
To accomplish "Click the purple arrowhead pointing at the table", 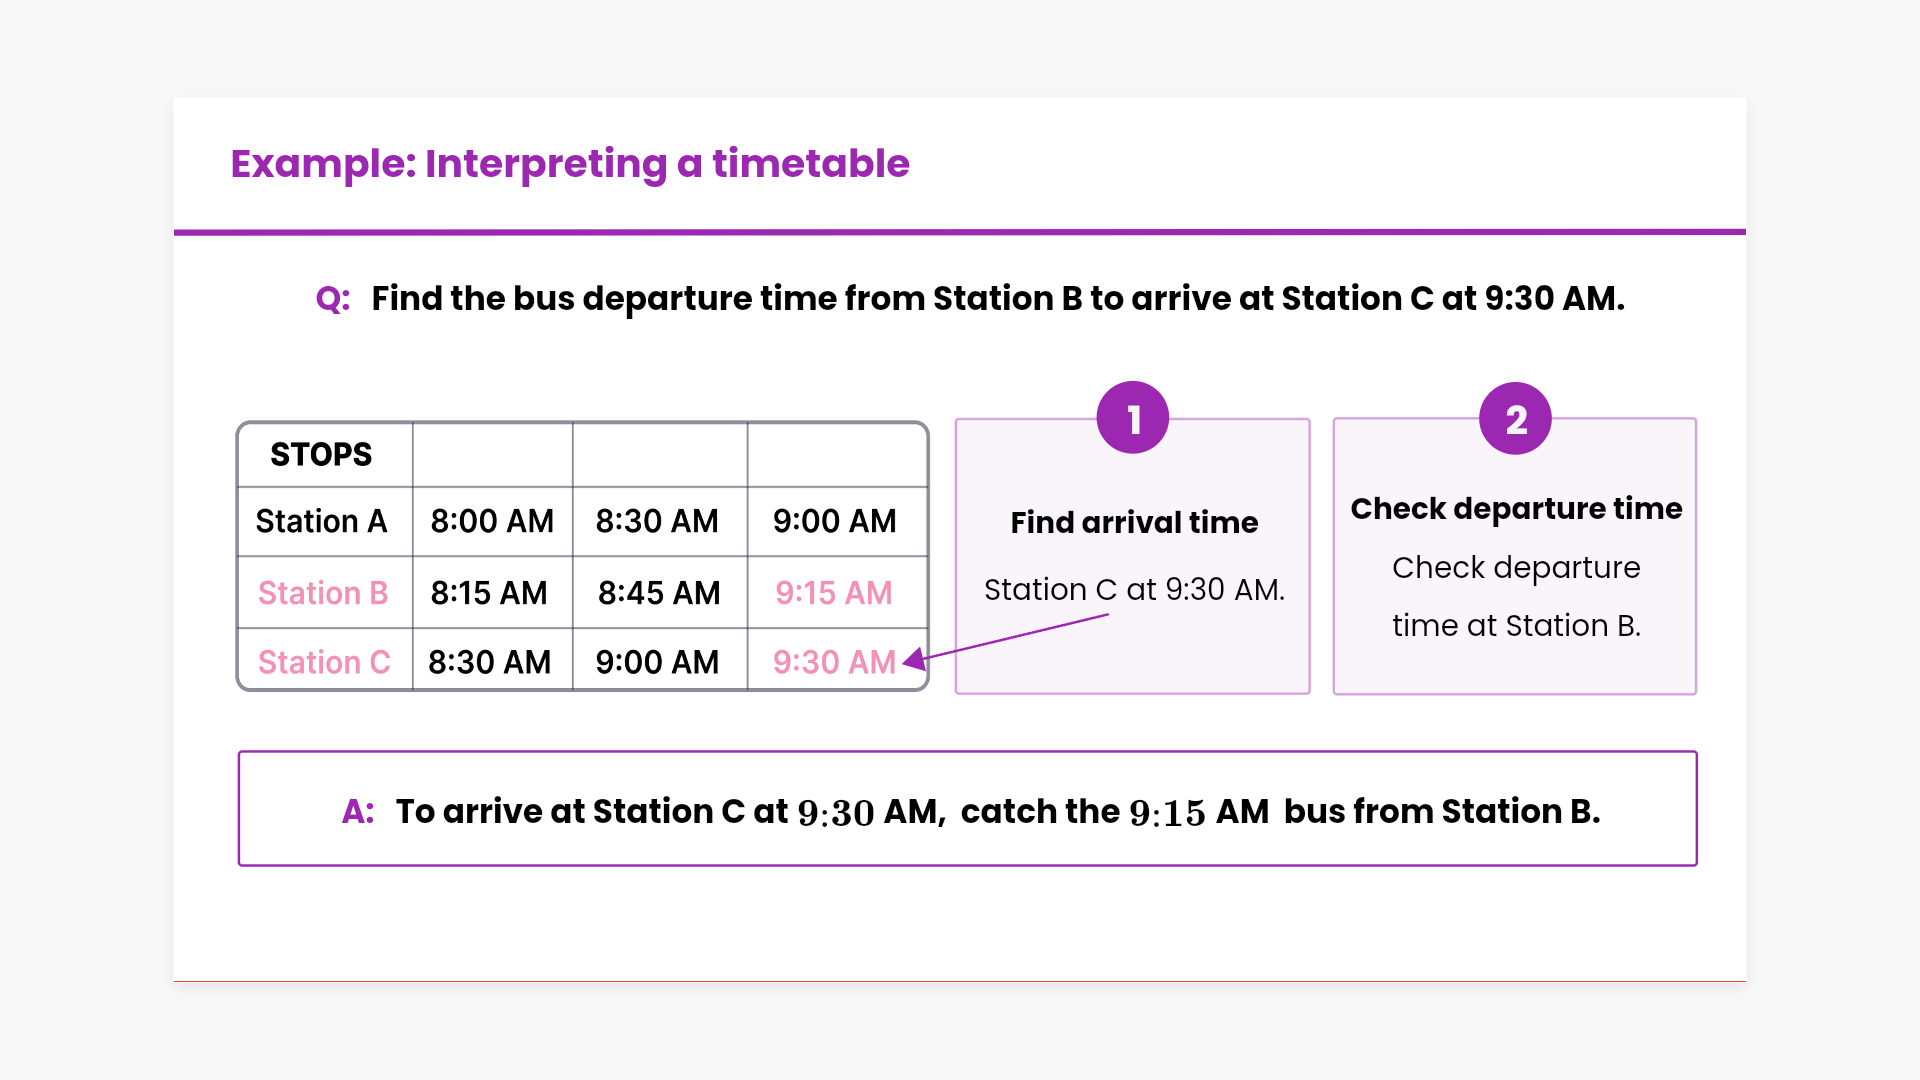I will tap(914, 659).
